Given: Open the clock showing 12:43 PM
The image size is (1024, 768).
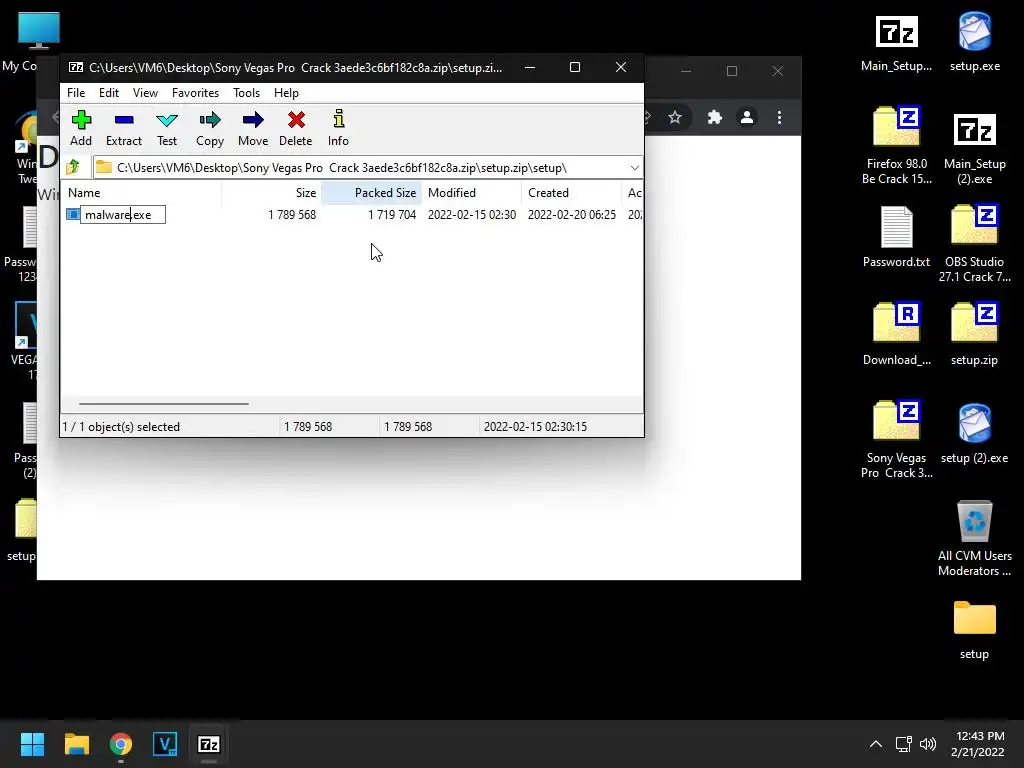Looking at the screenshot, I should coord(979,744).
